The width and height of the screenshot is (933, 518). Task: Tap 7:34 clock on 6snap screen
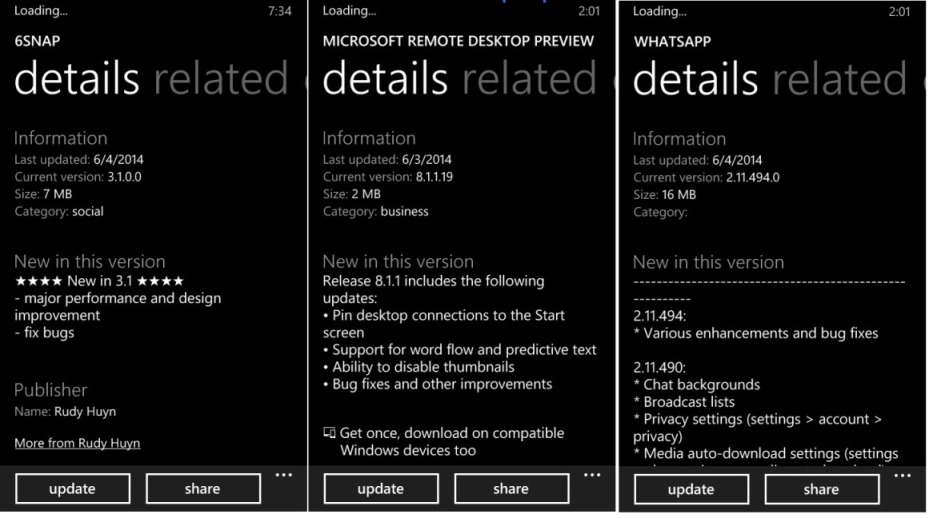pyautogui.click(x=280, y=11)
